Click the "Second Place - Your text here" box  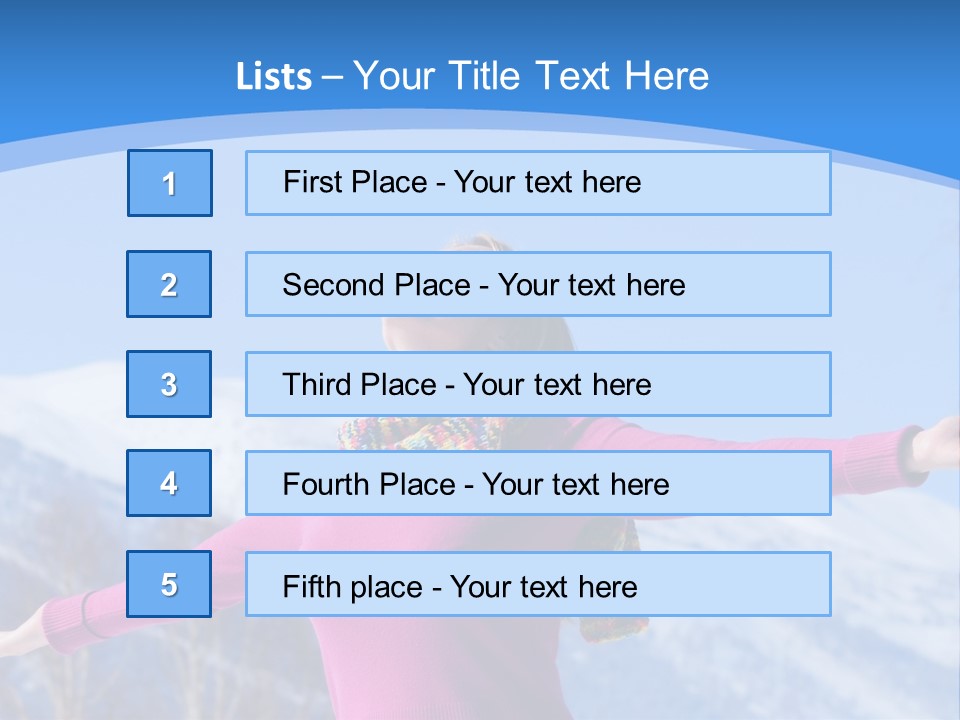[x=538, y=284]
